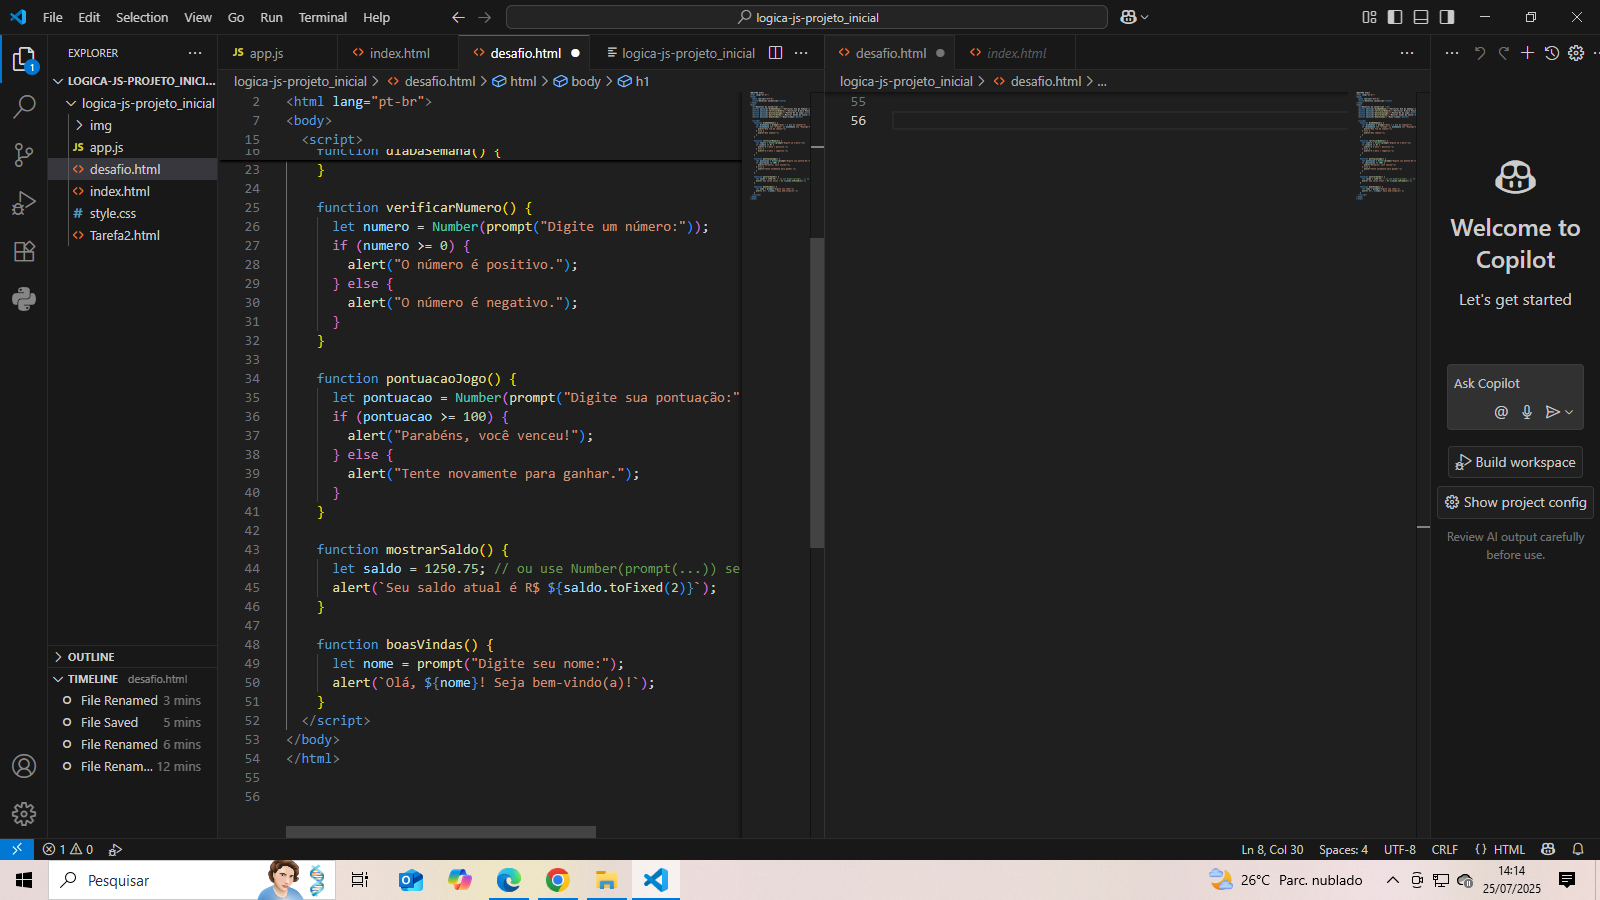Open the Explorer more actions ellipsis
The image size is (1600, 900).
click(x=195, y=53)
